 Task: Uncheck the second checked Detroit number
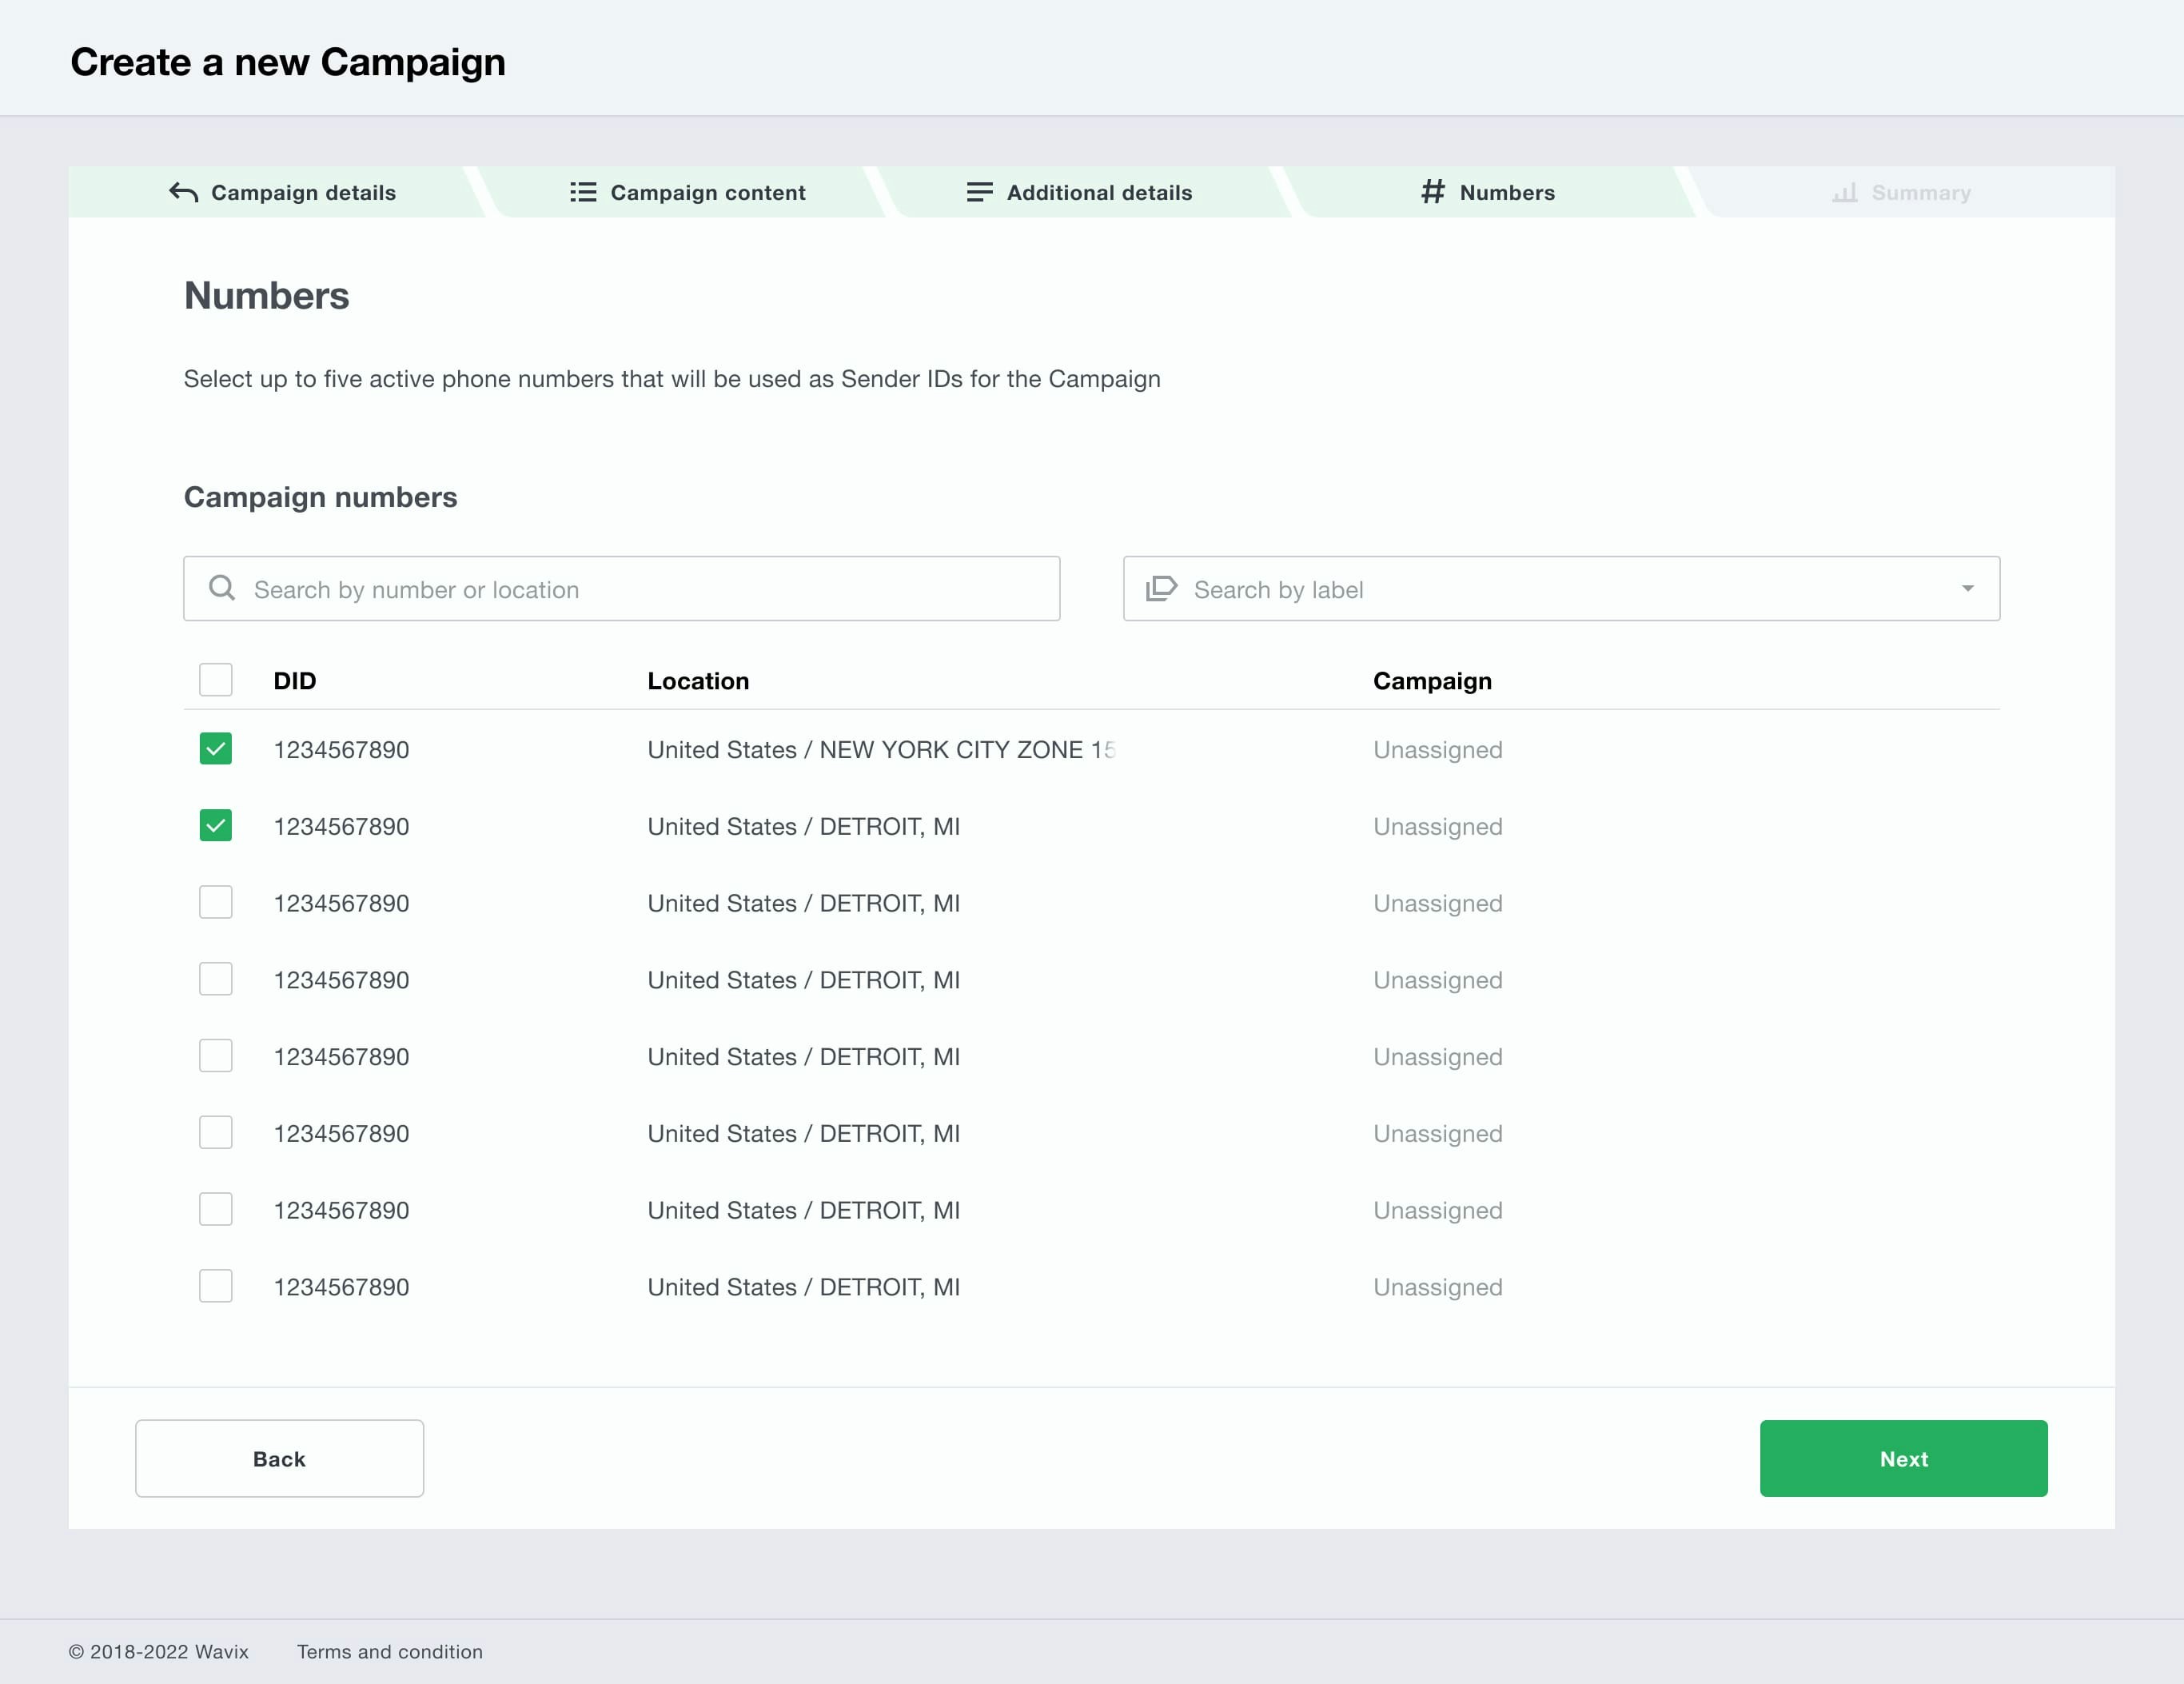point(216,826)
